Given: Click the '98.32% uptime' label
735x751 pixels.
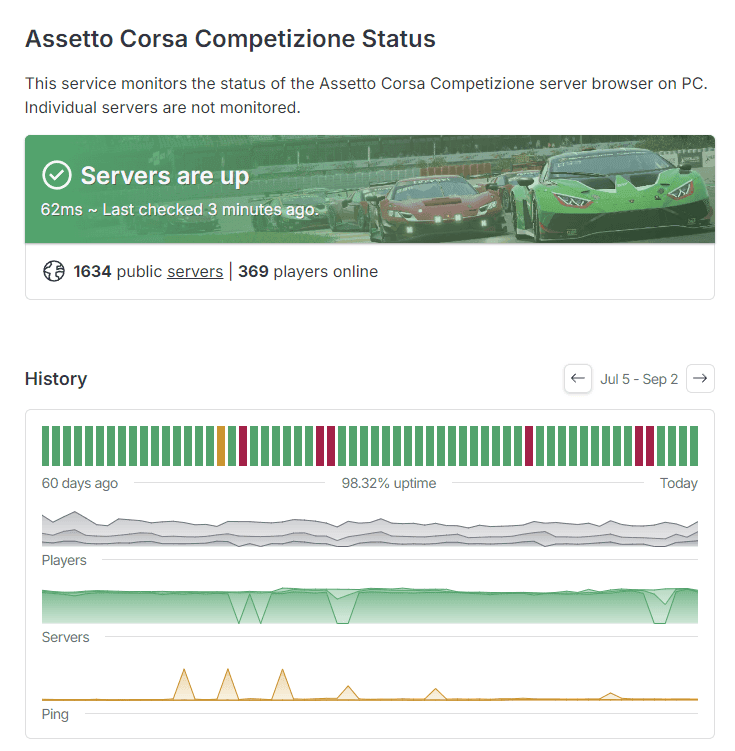Looking at the screenshot, I should (x=389, y=483).
